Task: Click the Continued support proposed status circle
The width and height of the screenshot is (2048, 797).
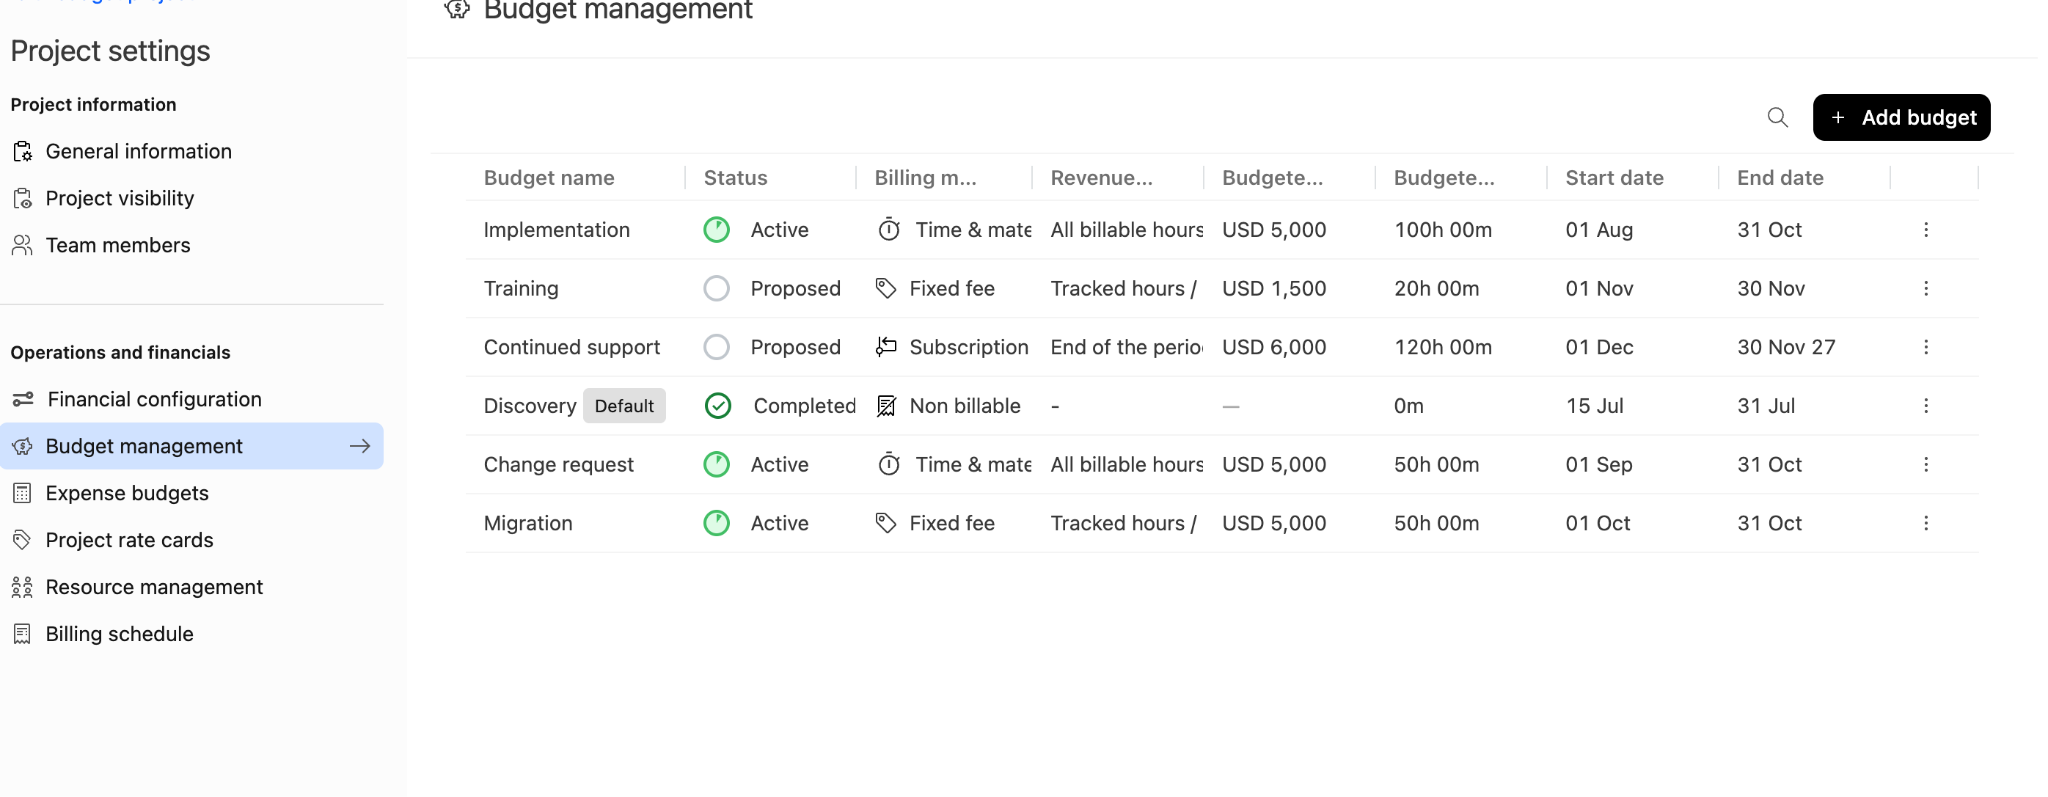Action: tap(717, 347)
